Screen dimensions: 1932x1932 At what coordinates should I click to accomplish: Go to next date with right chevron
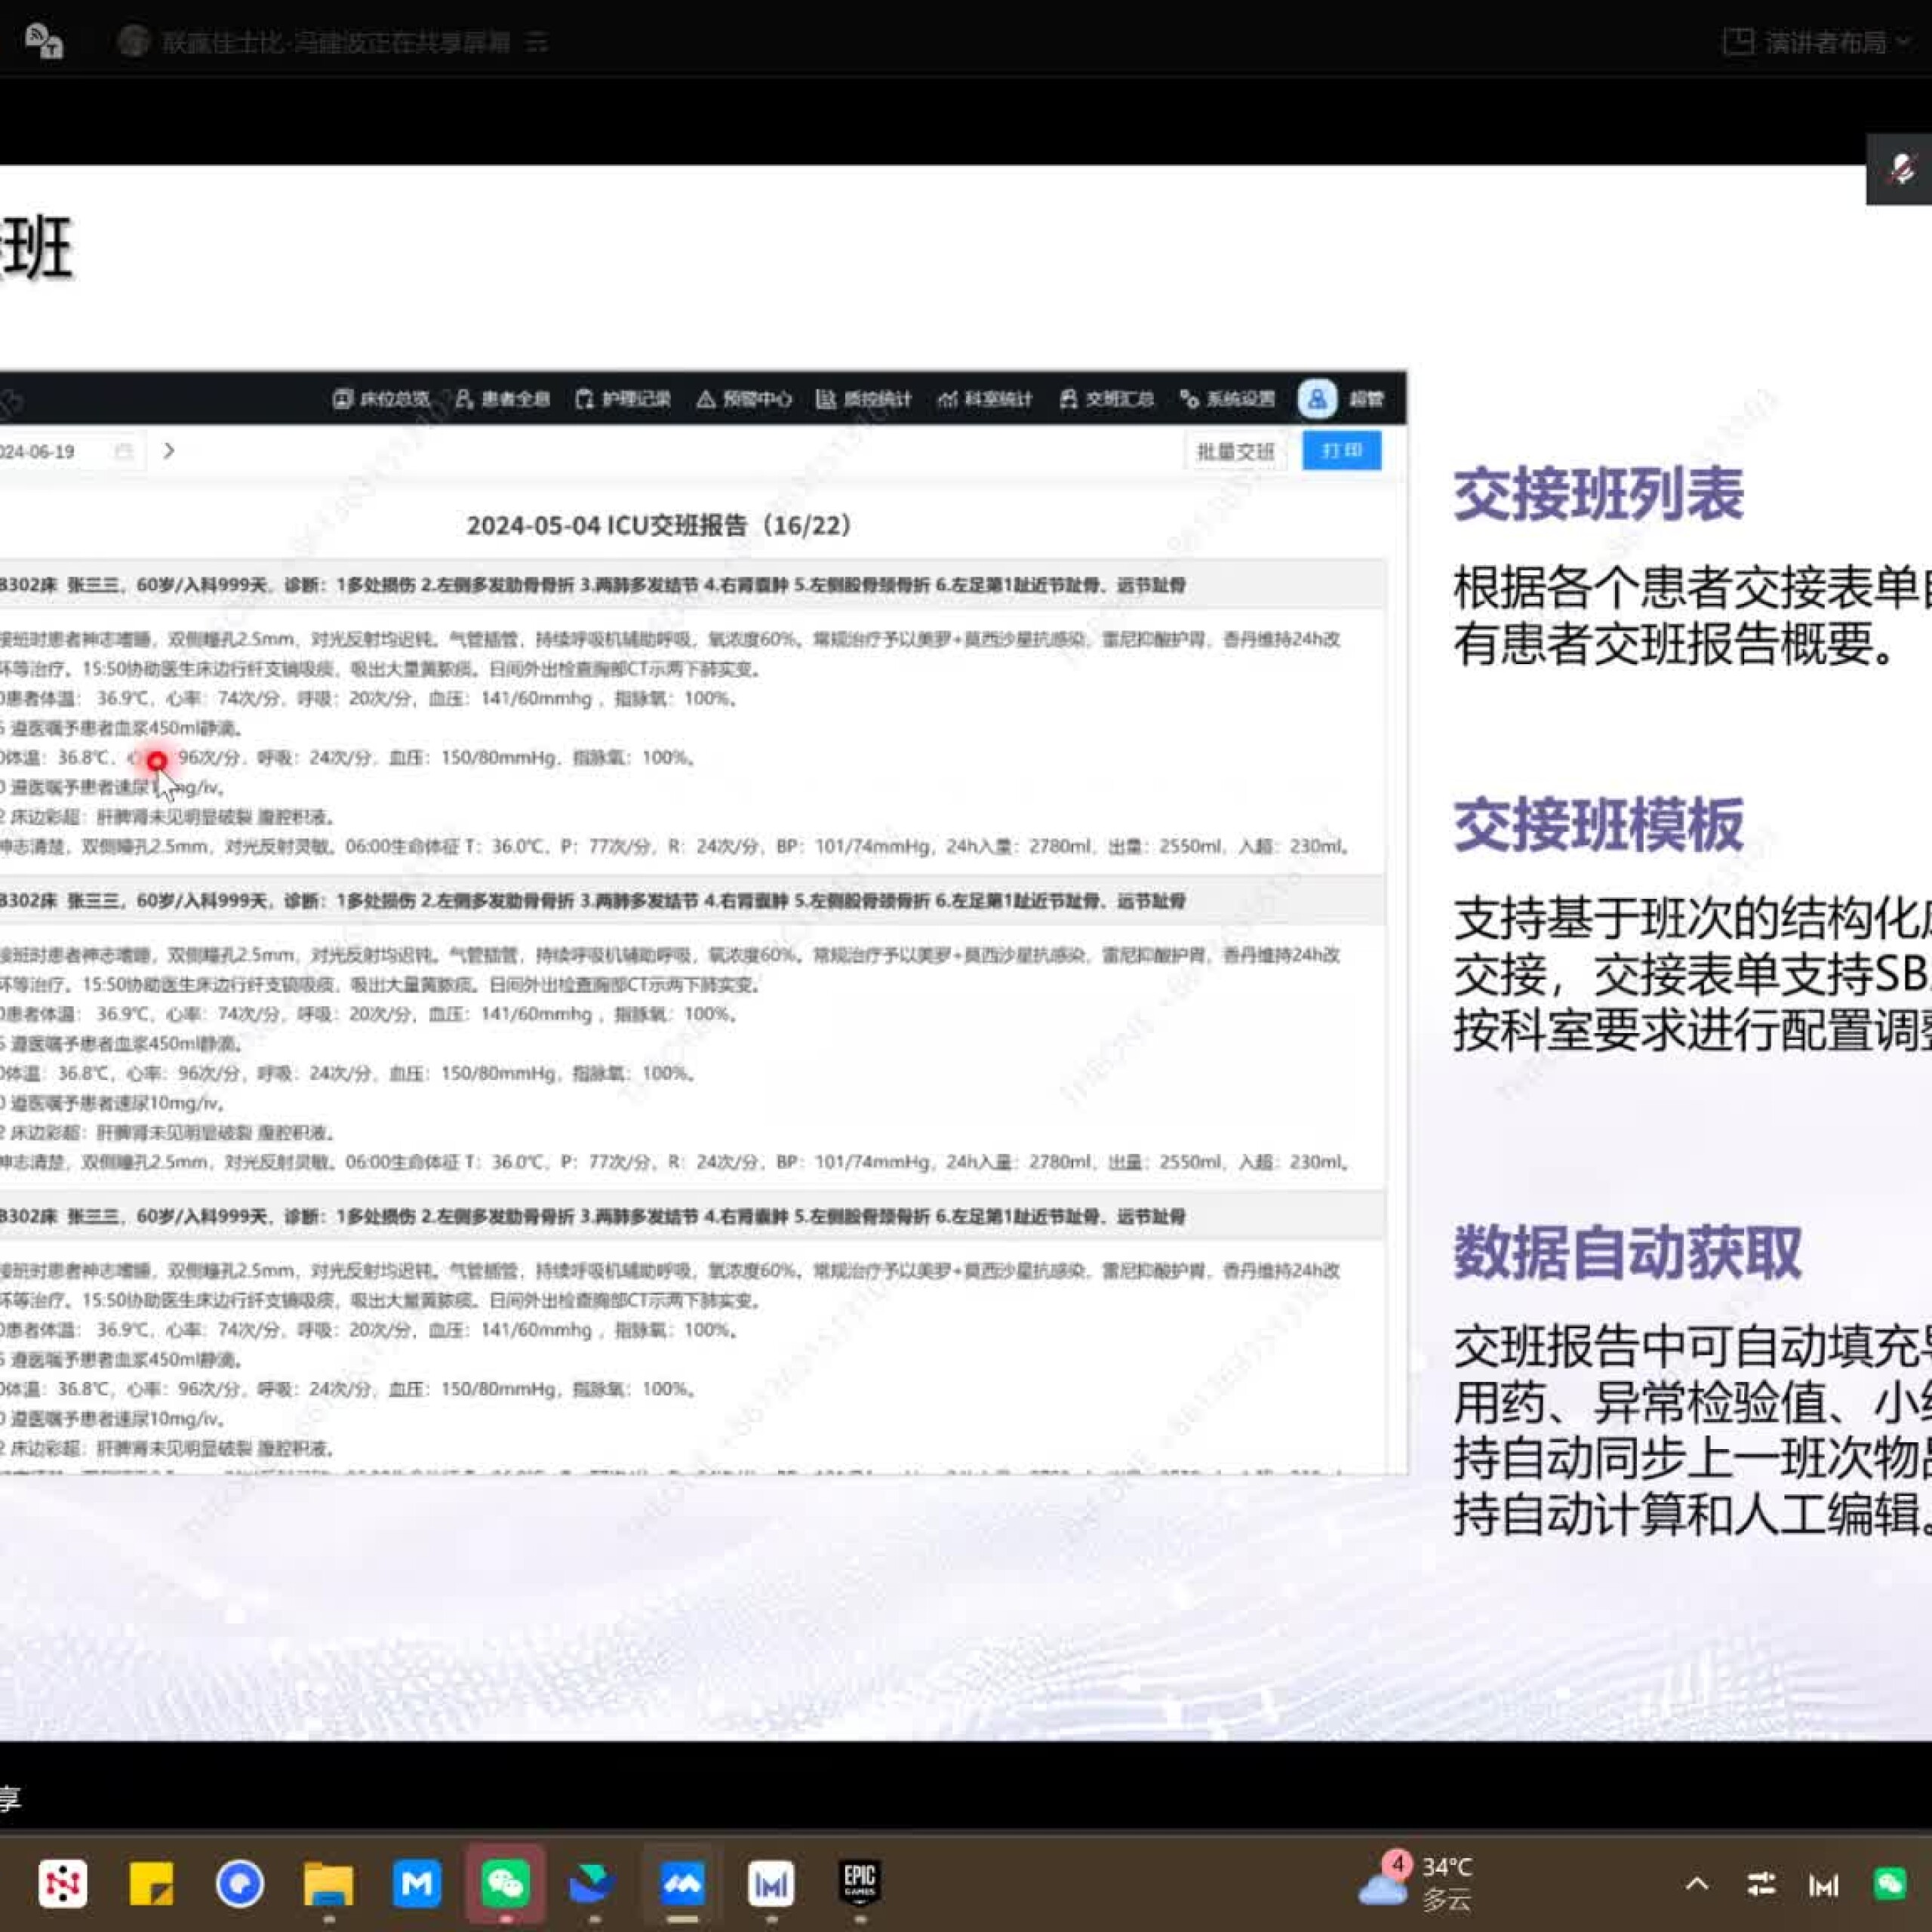(x=169, y=451)
